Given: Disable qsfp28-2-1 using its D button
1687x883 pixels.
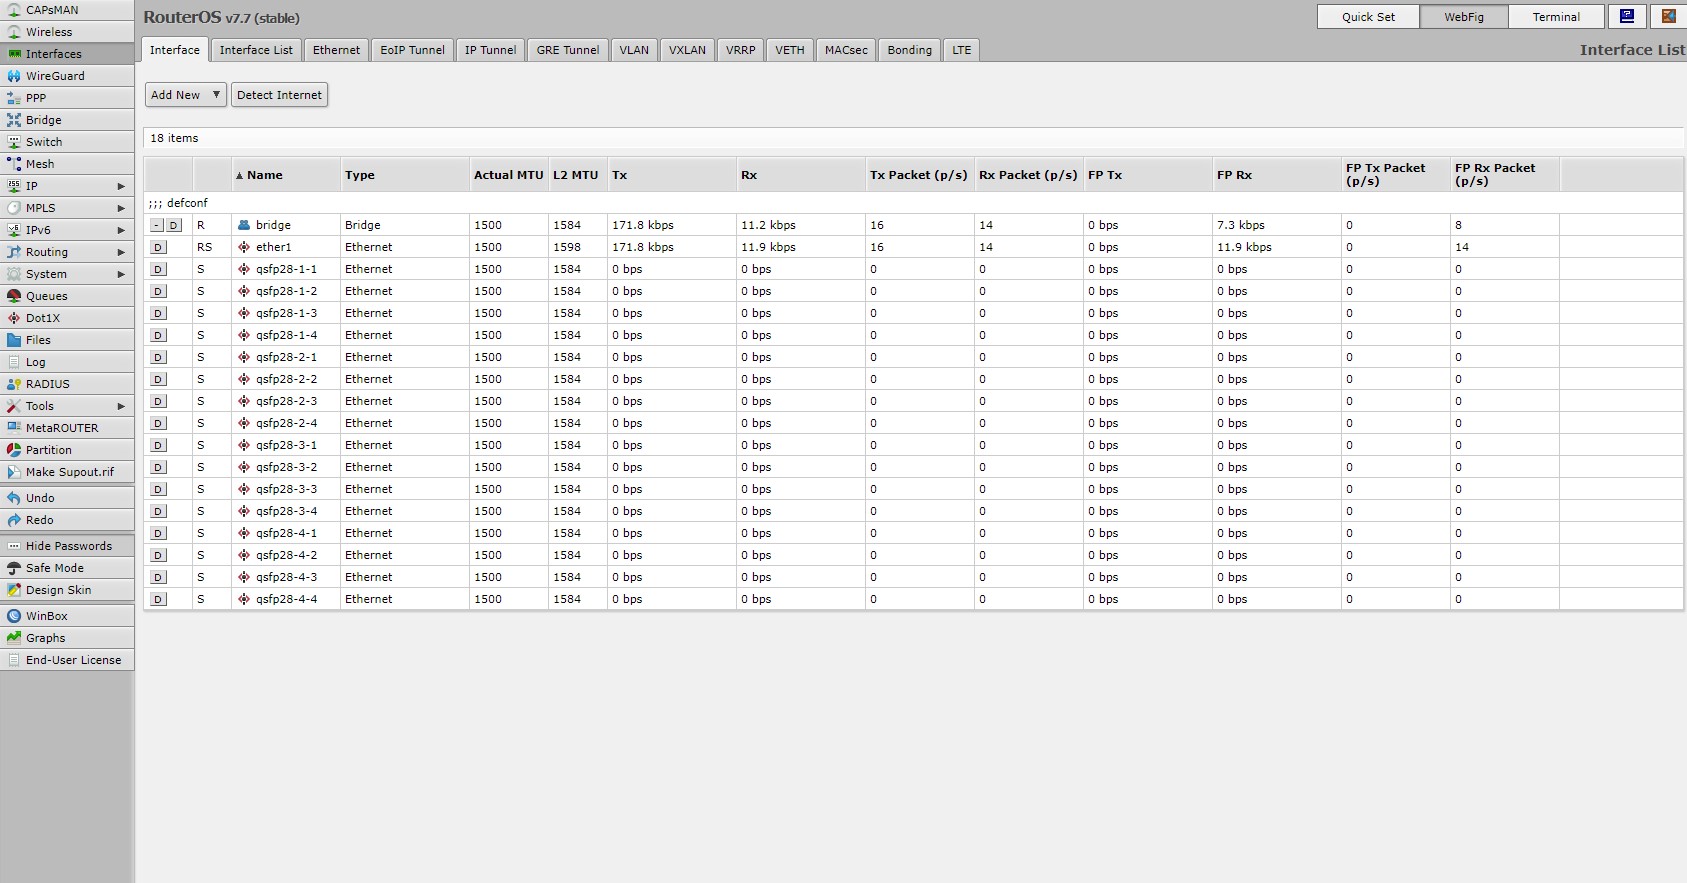Looking at the screenshot, I should point(158,358).
